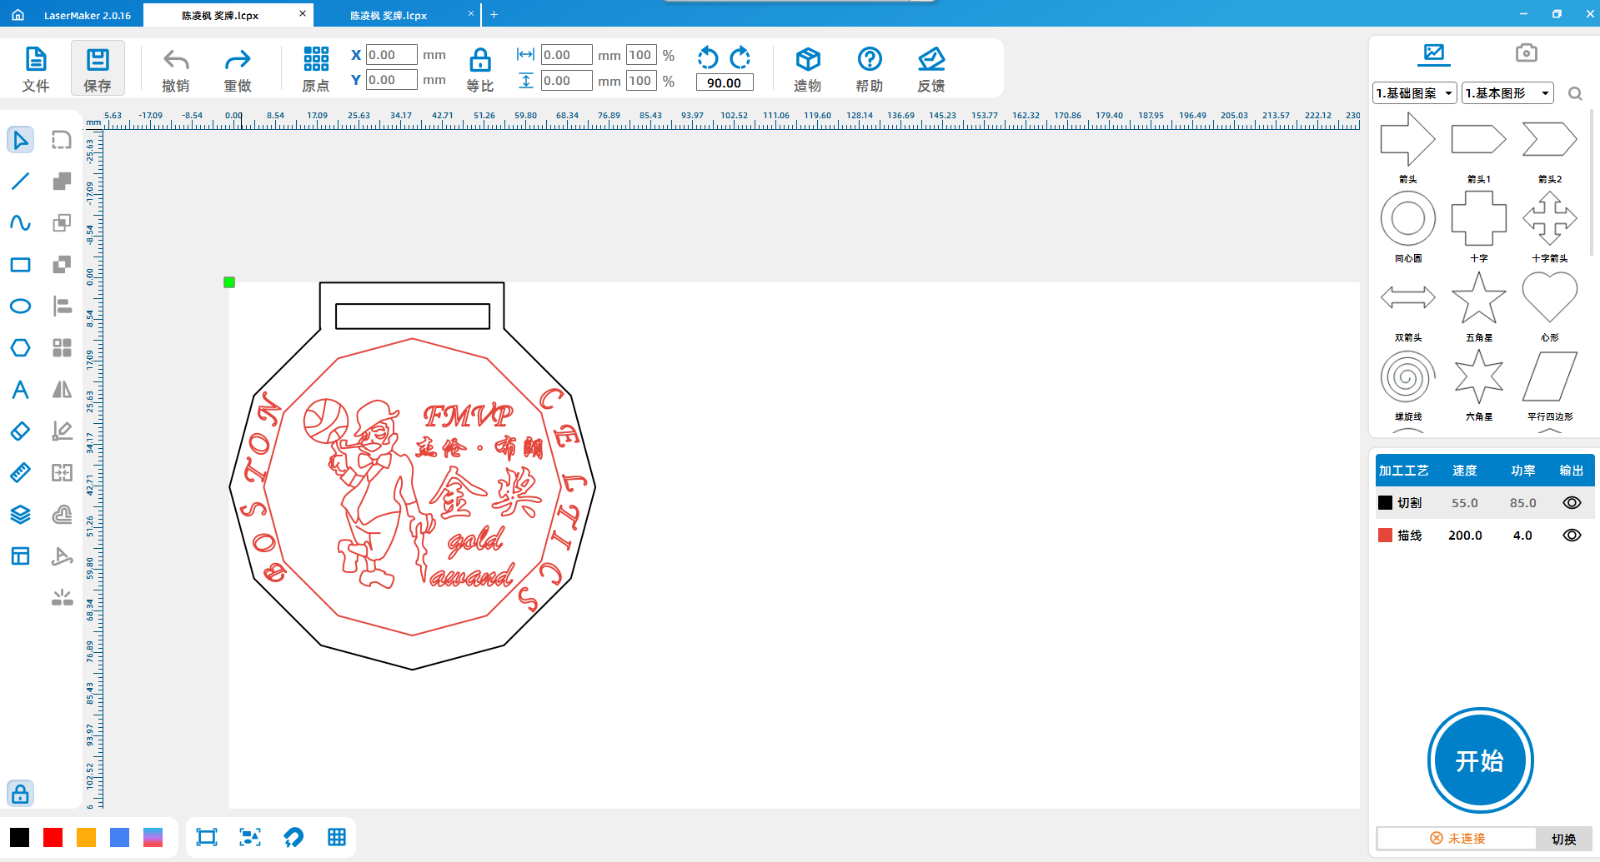Click the X position input field

tap(391, 55)
